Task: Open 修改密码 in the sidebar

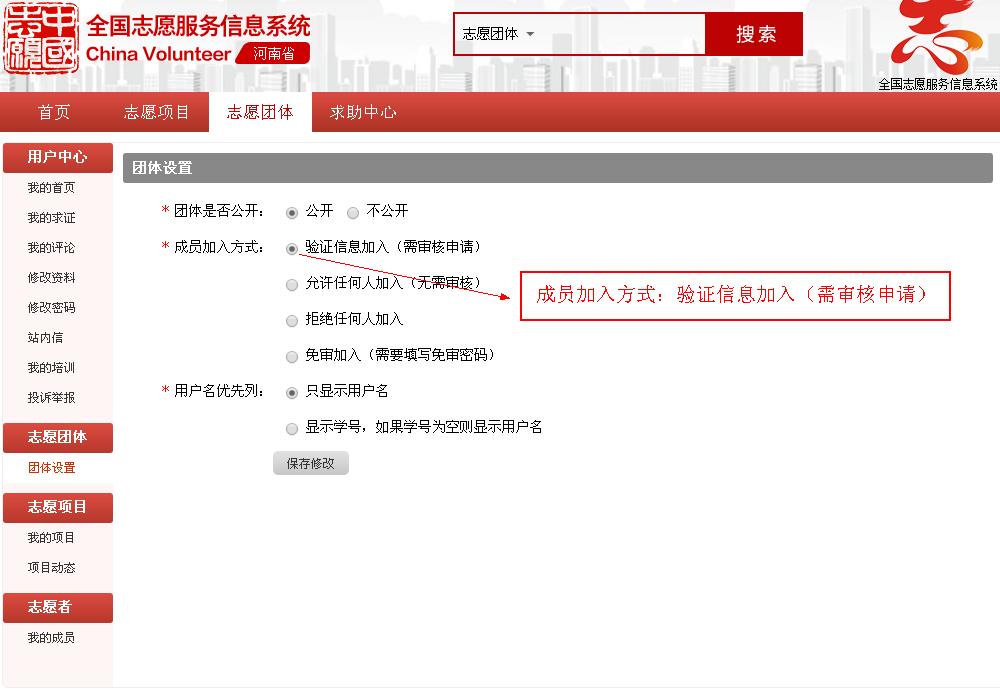Action: click(51, 308)
